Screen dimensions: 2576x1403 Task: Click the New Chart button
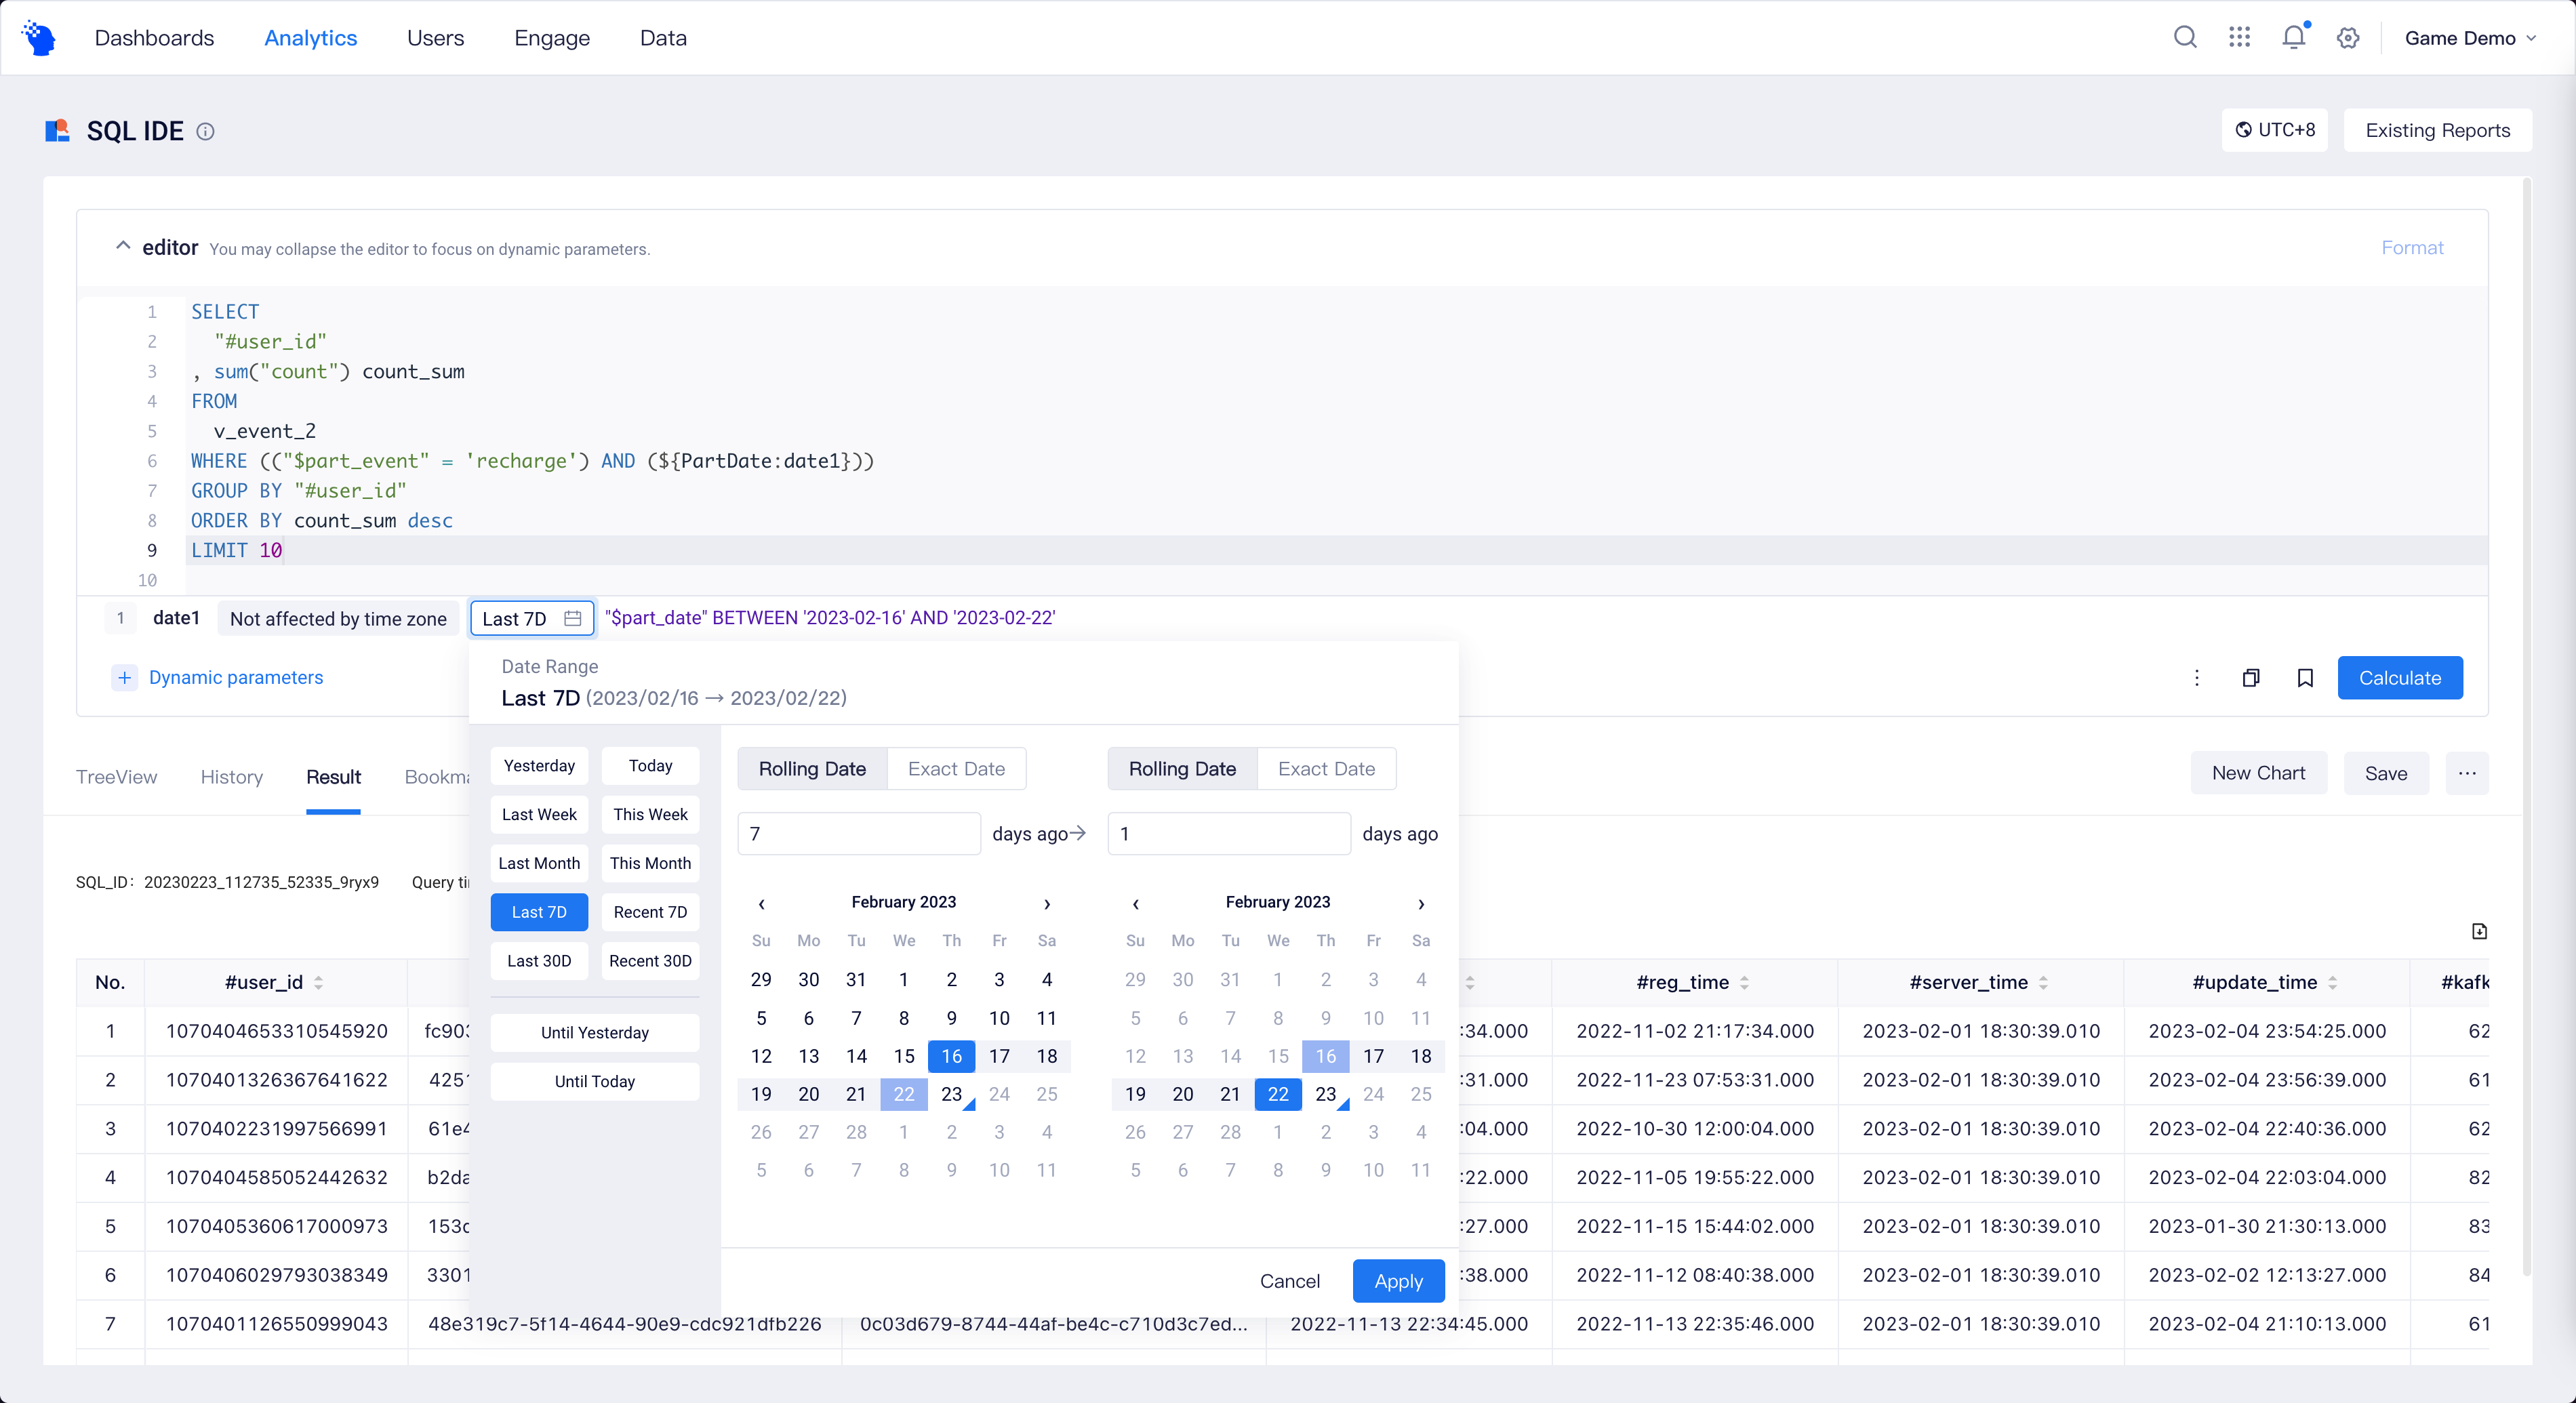click(x=2258, y=773)
